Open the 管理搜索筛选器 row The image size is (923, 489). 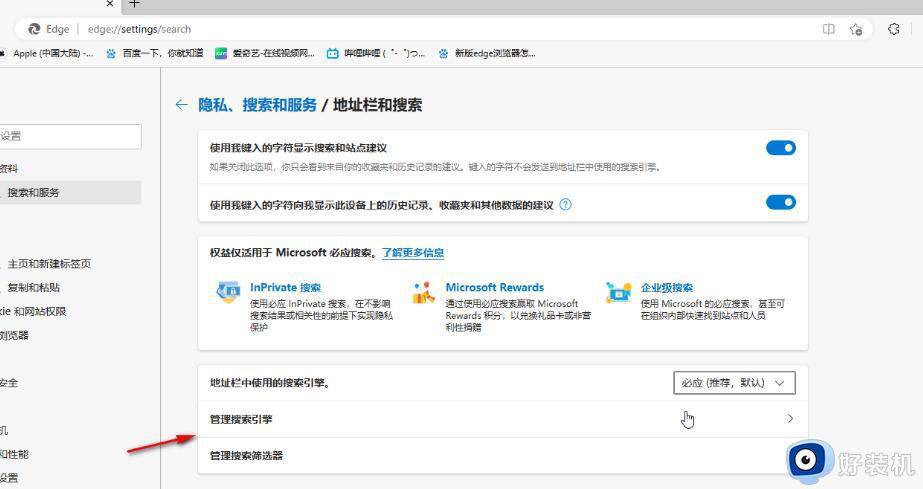coord(503,455)
